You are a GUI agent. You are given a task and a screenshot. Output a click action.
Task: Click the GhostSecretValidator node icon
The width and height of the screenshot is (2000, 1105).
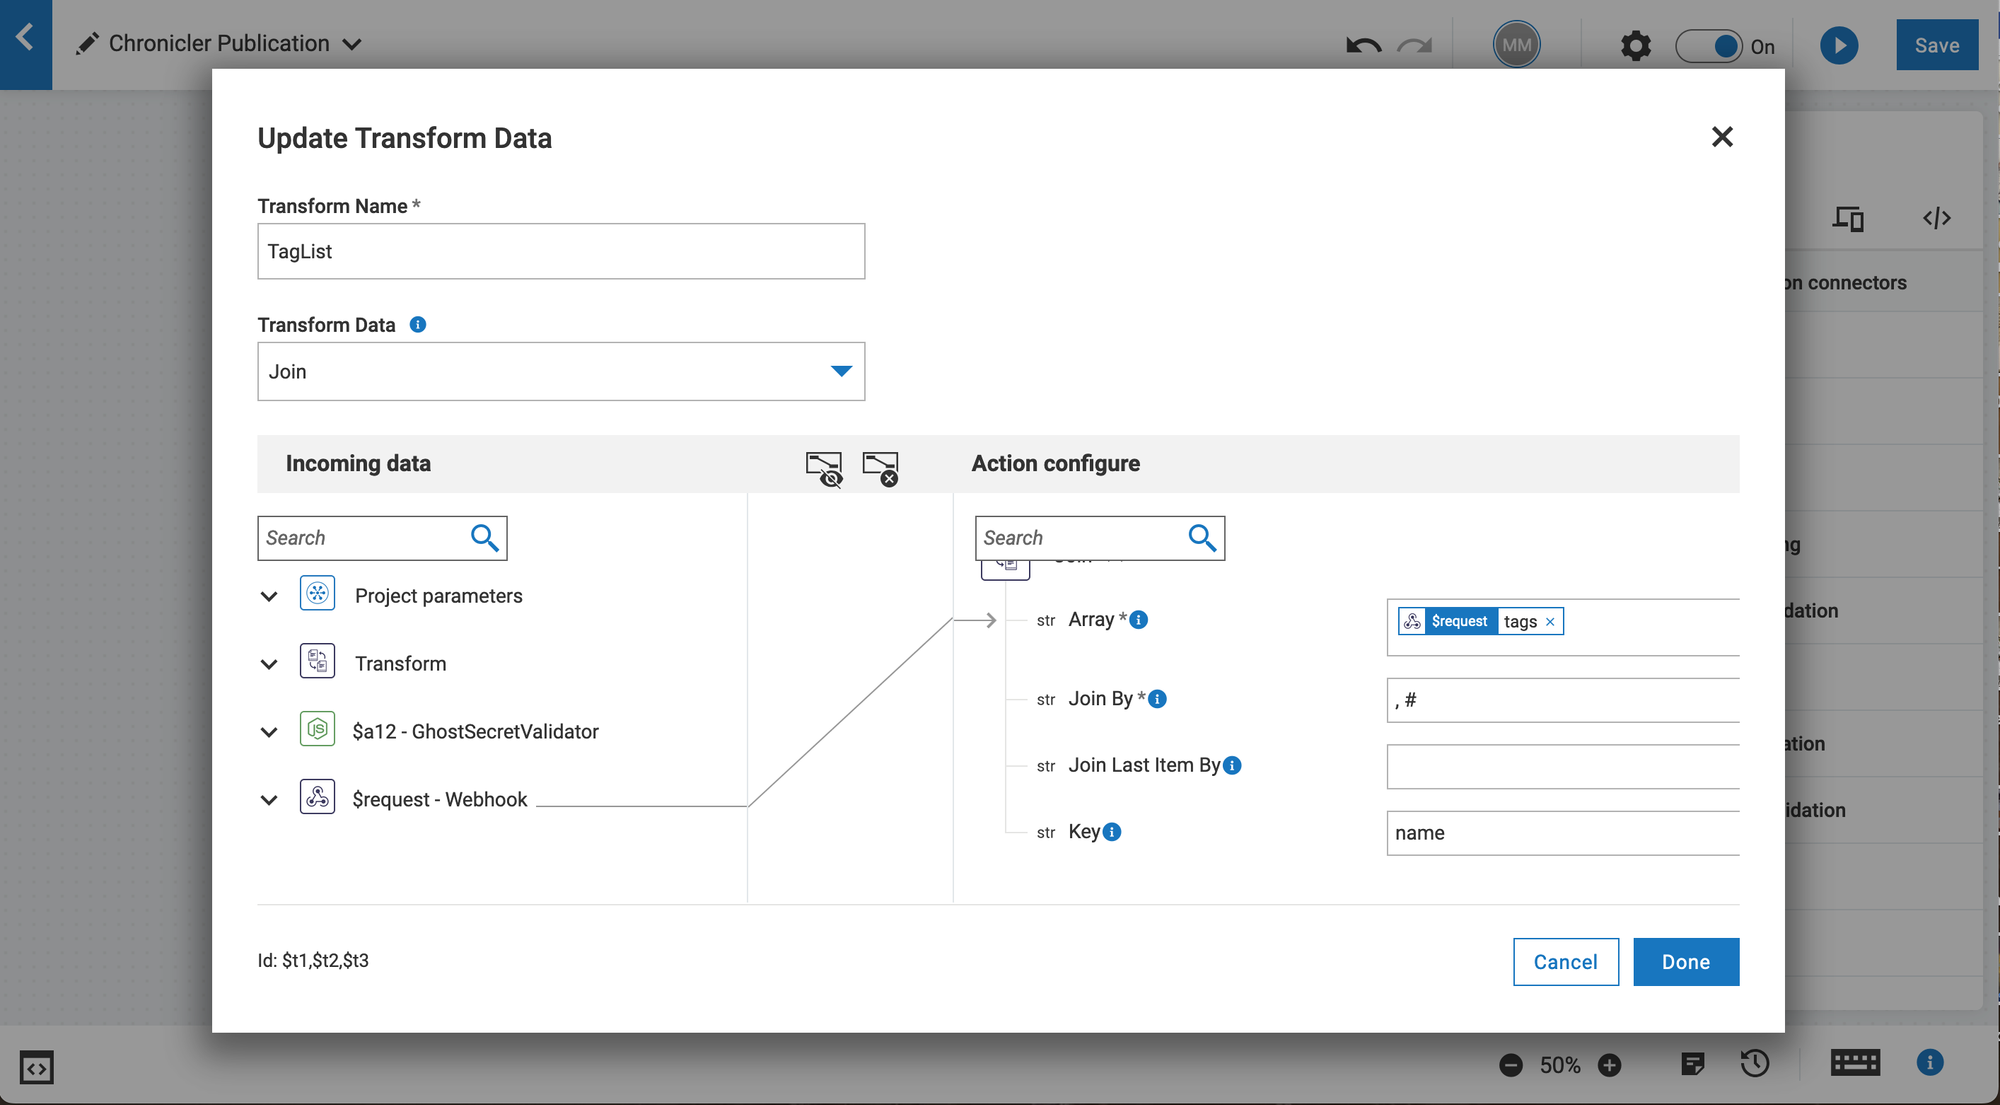coord(317,730)
